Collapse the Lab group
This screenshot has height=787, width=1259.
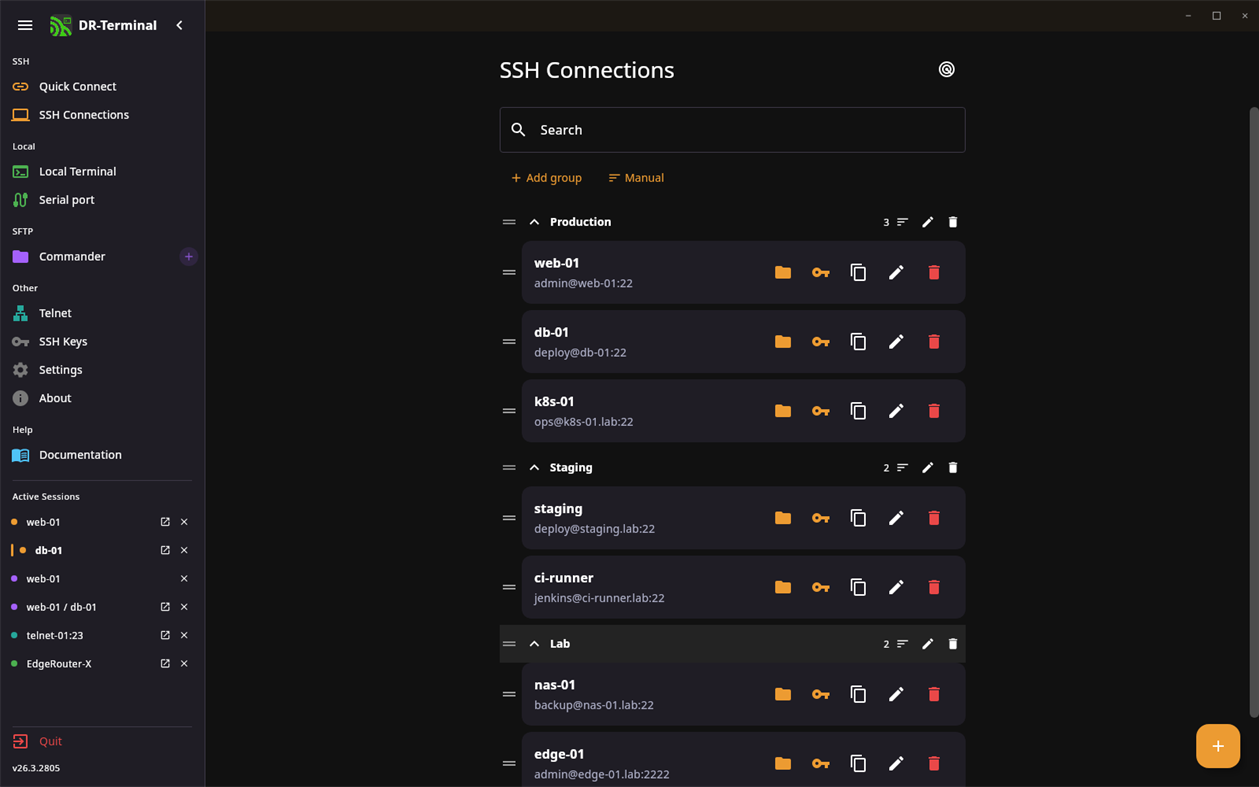534,644
